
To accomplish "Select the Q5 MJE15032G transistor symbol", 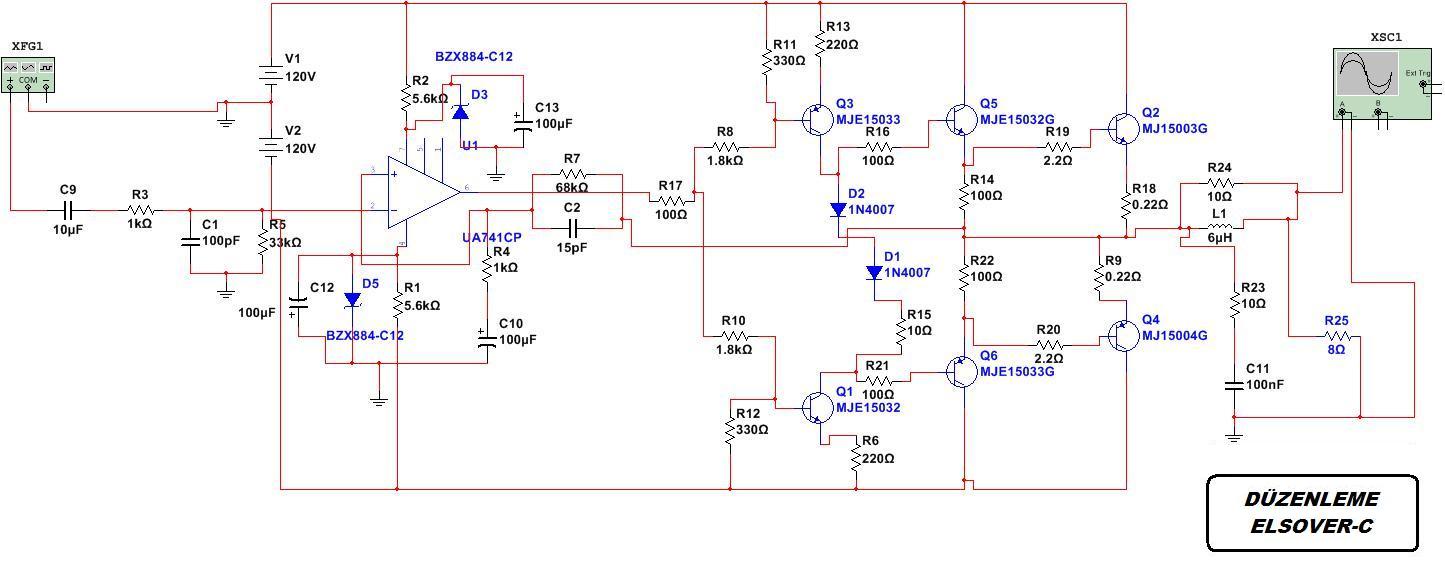I will point(958,120).
